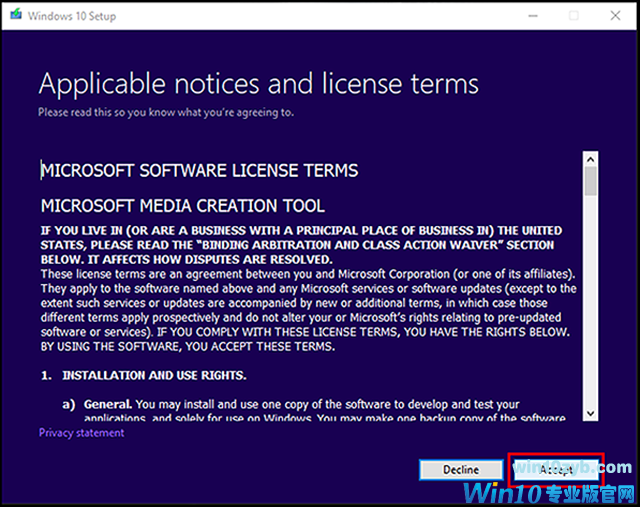Select the "INSTALLATION AND USE RIGHTS" section heading

tap(154, 375)
